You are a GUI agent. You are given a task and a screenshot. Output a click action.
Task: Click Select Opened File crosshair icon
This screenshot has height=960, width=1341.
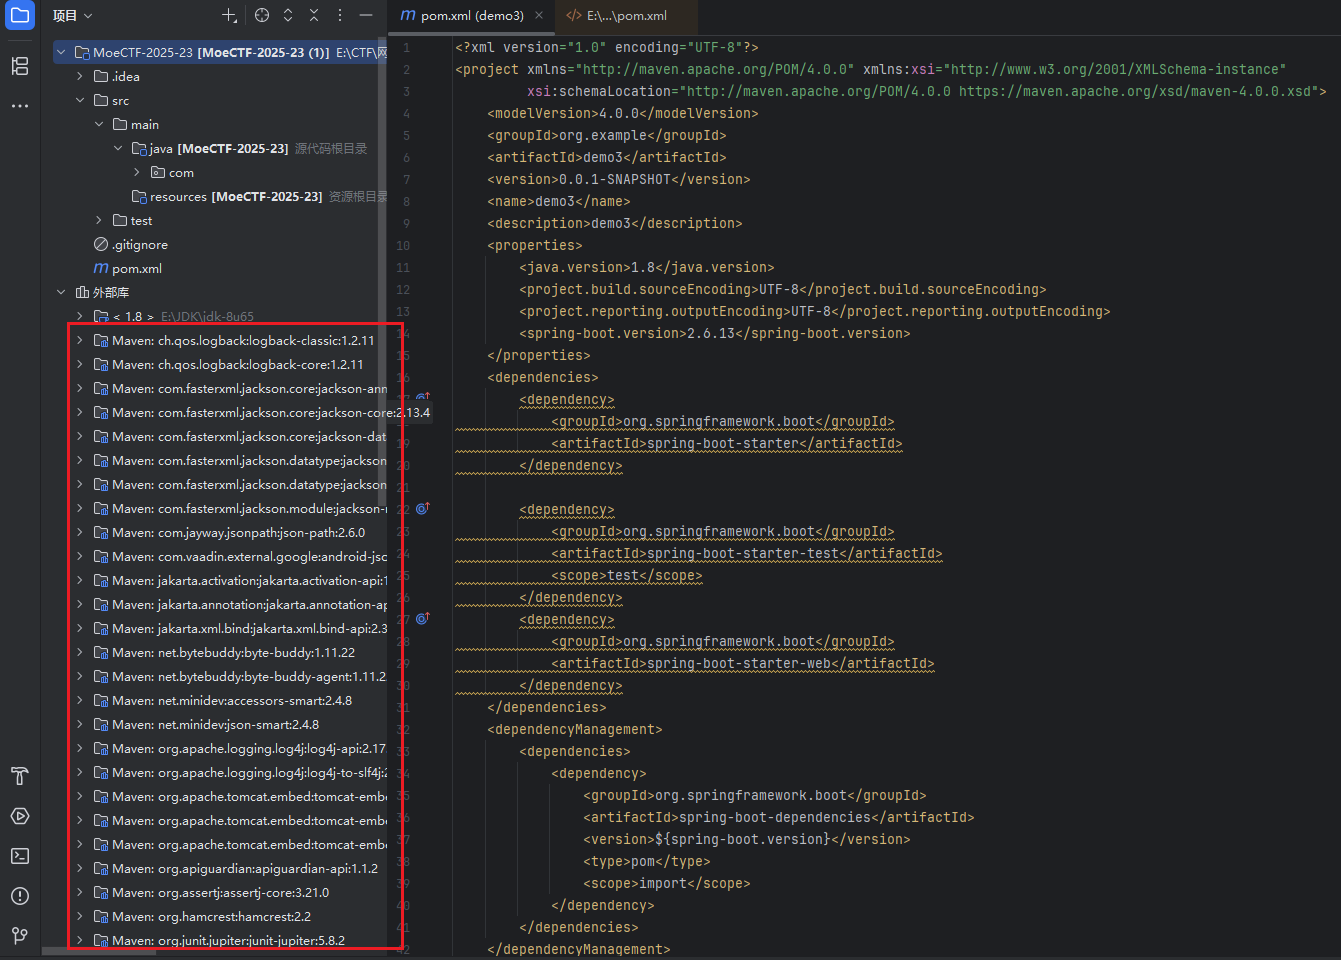tap(262, 15)
